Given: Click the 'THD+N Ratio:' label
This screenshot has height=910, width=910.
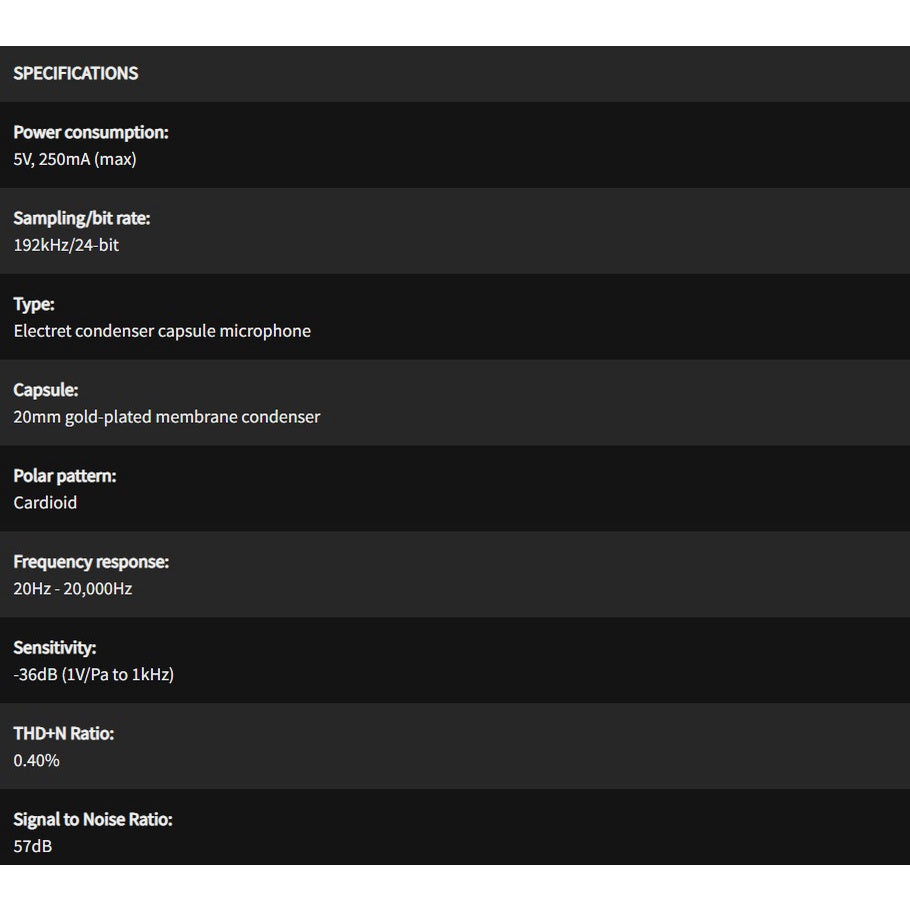Looking at the screenshot, I should coord(64,734).
